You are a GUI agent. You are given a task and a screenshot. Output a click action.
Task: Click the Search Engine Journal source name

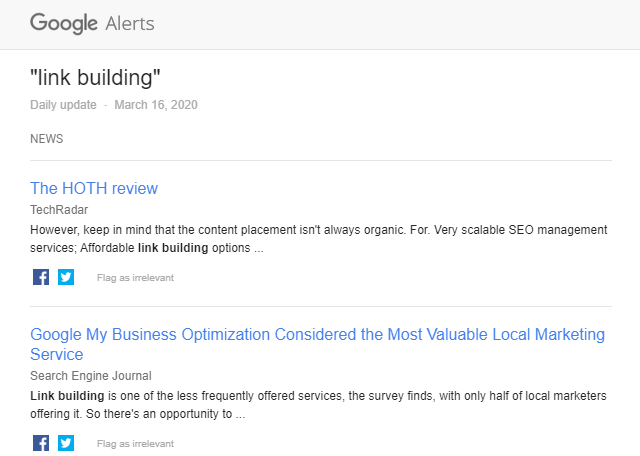91,376
